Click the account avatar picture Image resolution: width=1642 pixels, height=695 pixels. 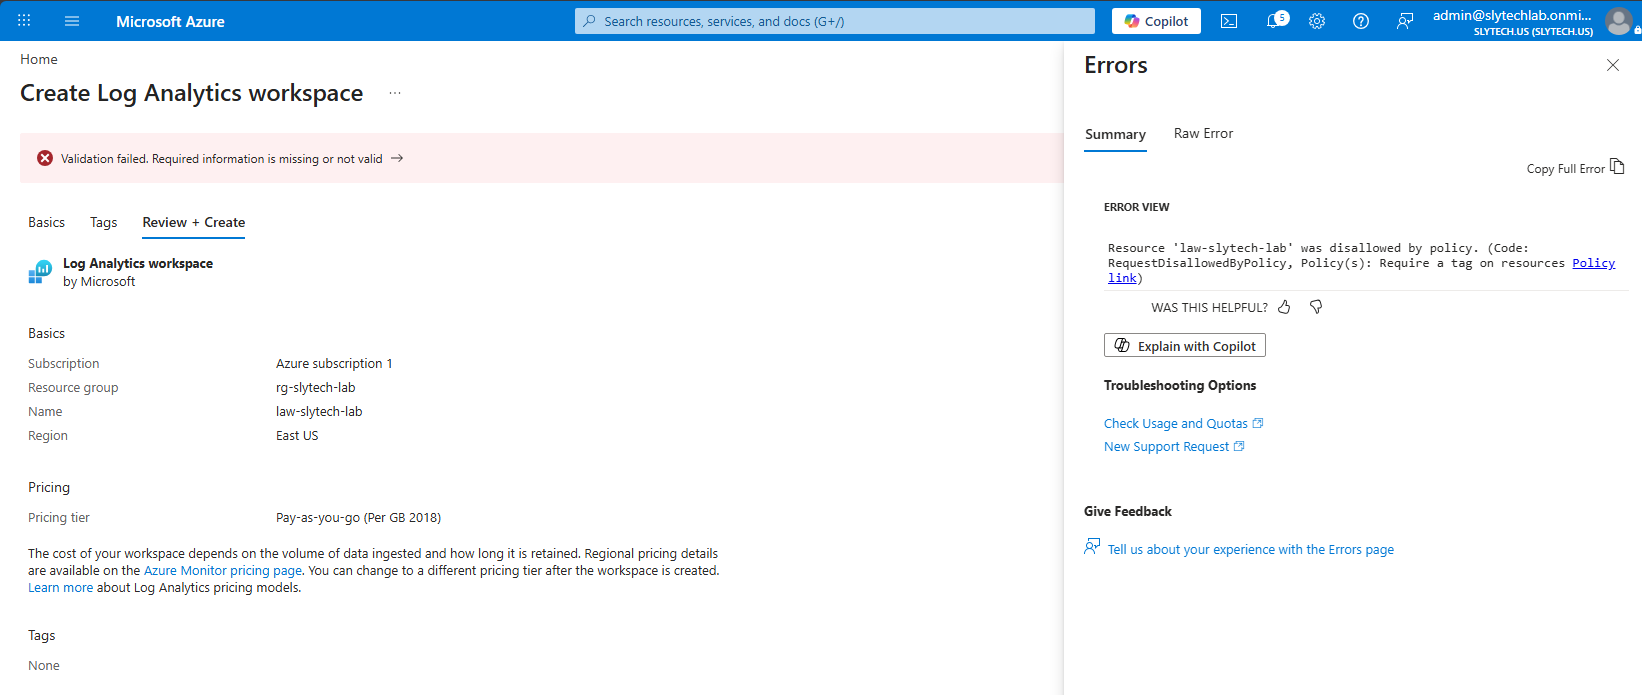[1619, 21]
